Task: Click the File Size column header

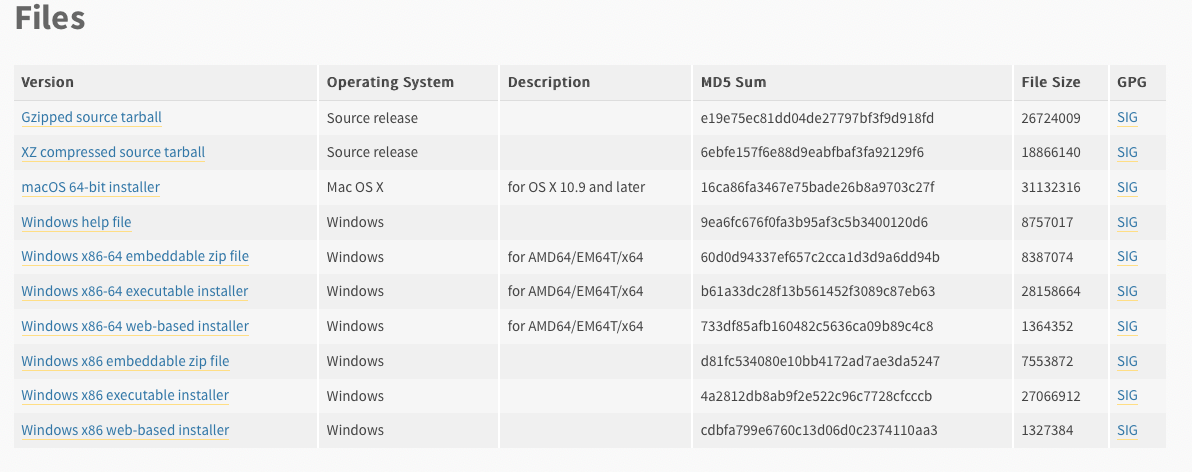Action: [1051, 82]
